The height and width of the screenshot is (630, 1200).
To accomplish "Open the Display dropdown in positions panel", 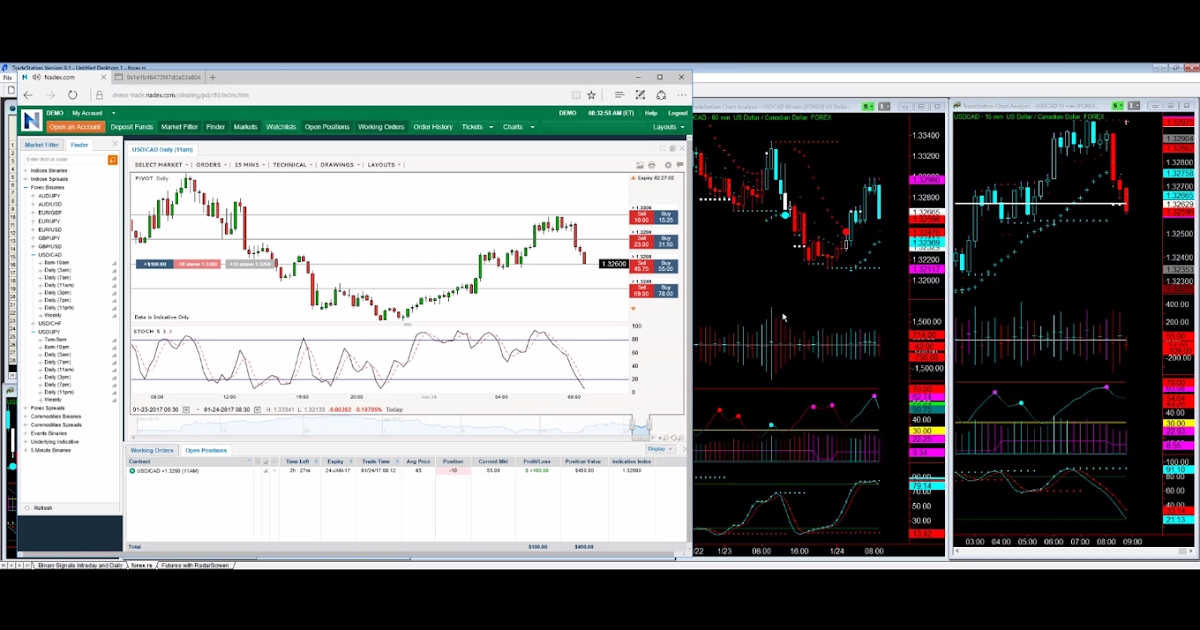I will (660, 449).
